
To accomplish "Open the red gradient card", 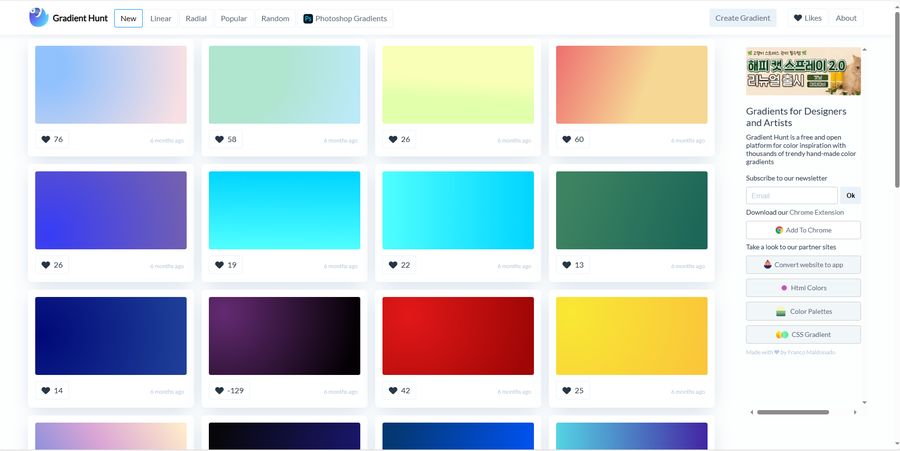I will coord(458,336).
